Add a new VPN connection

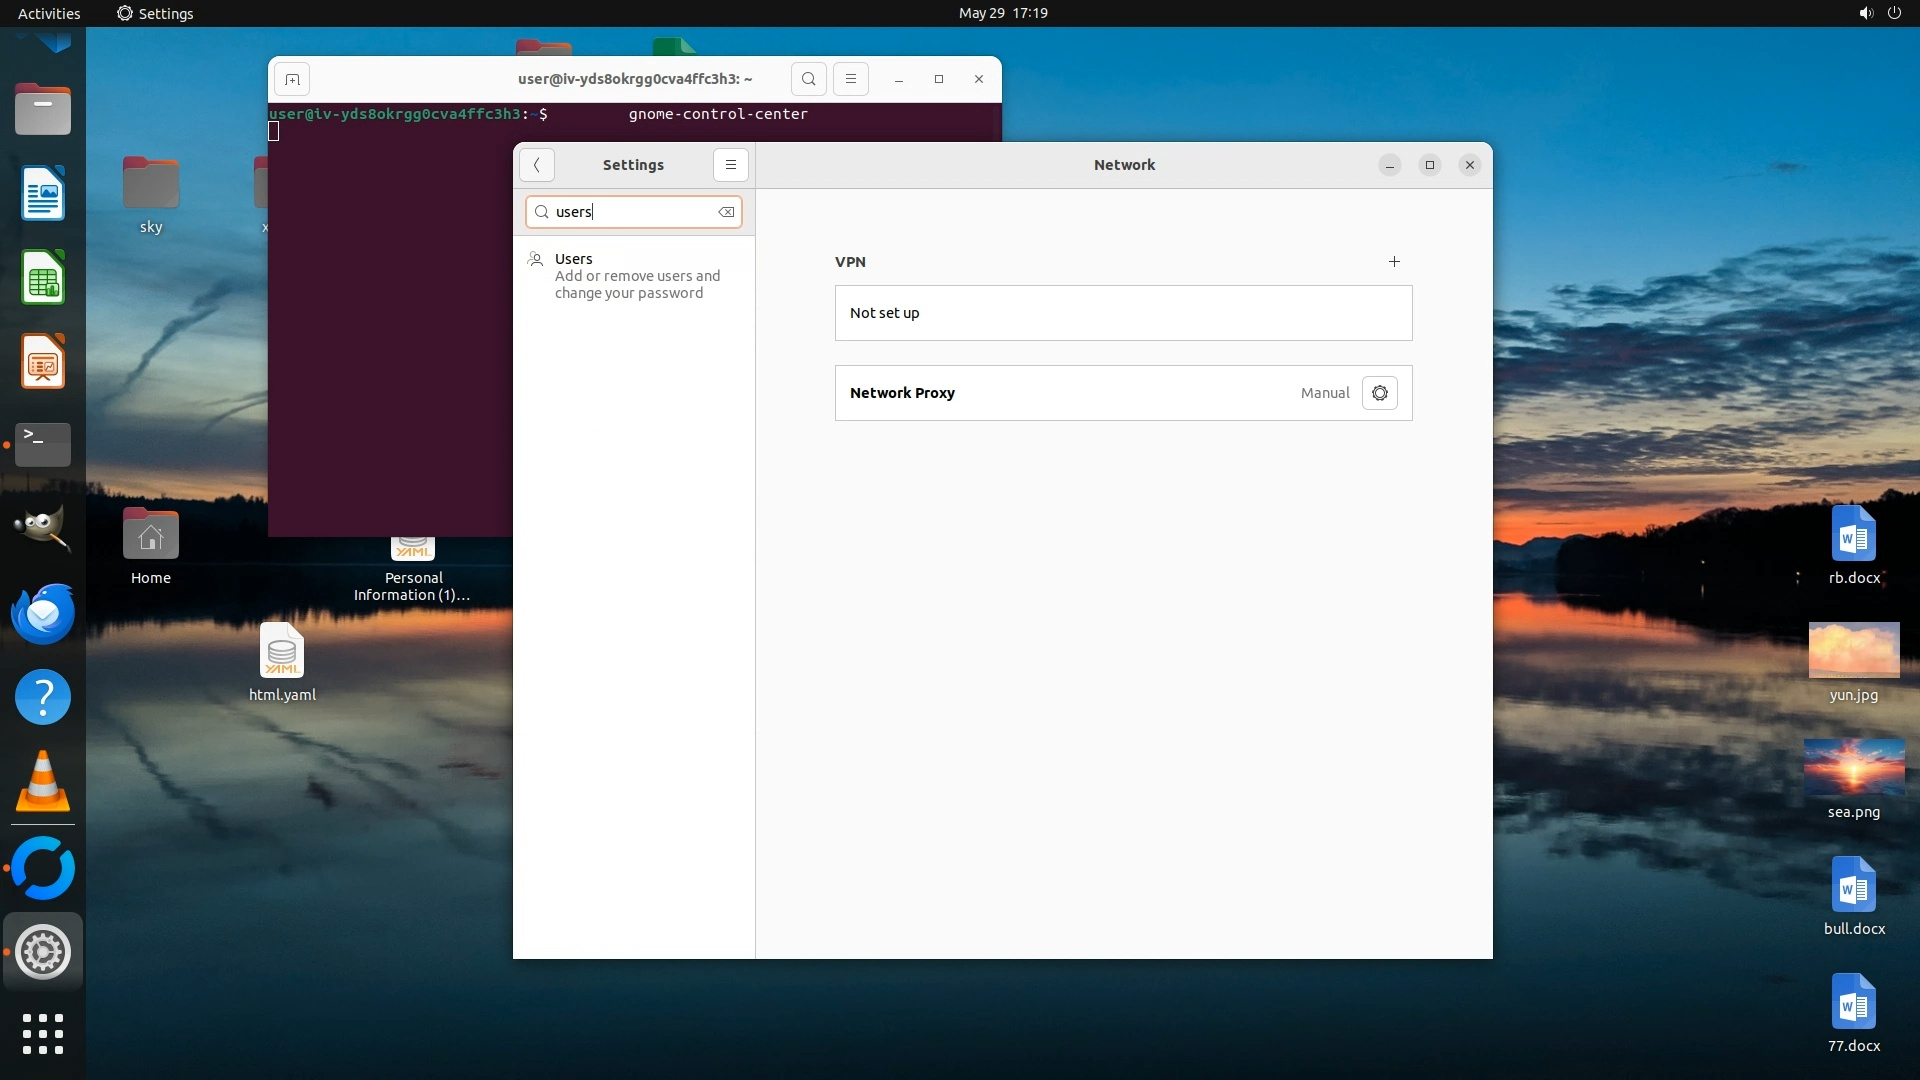[x=1394, y=262]
